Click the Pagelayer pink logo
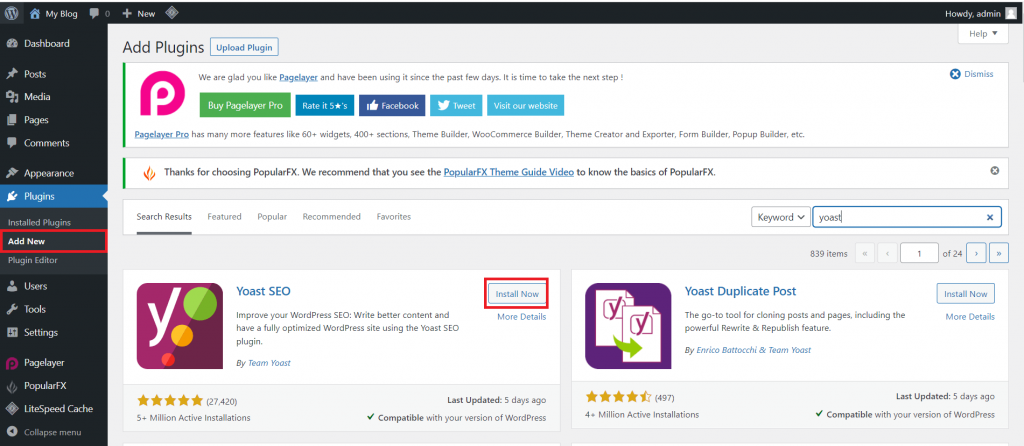The height and width of the screenshot is (446, 1024). coord(163,93)
